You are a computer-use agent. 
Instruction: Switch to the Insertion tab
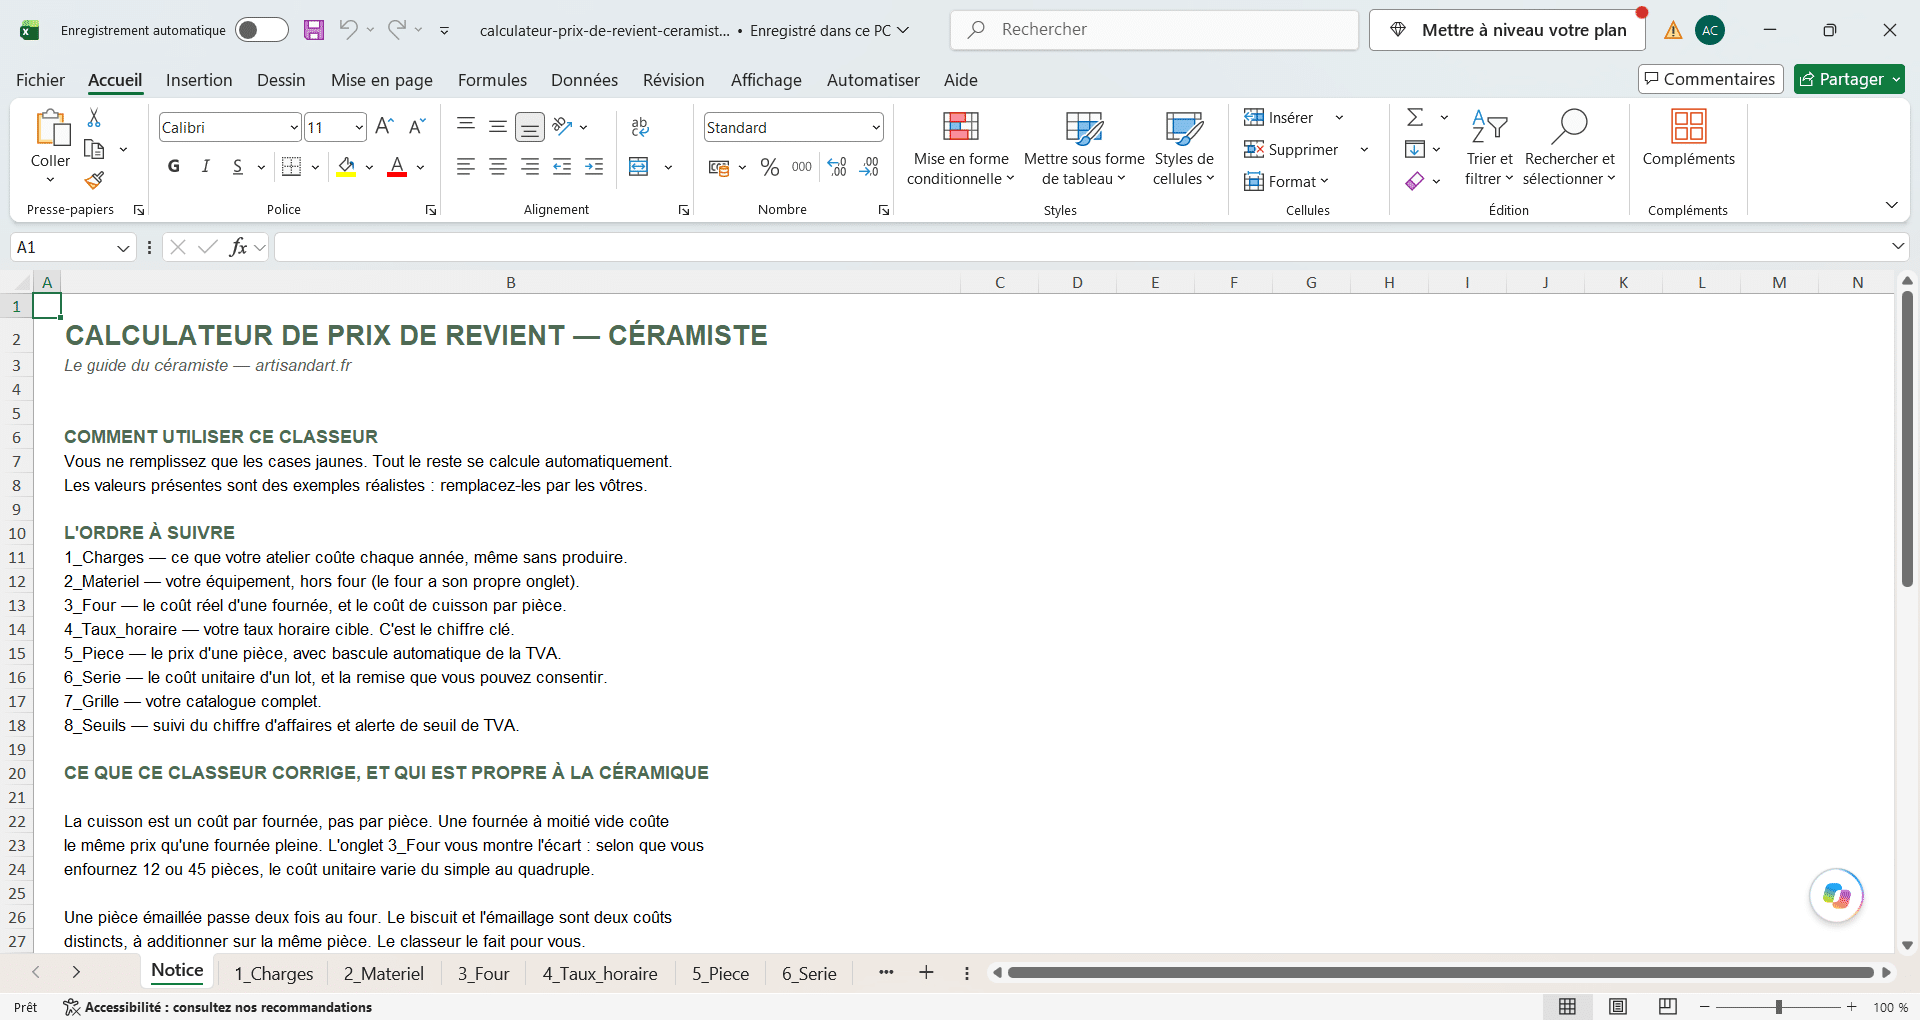tap(199, 80)
